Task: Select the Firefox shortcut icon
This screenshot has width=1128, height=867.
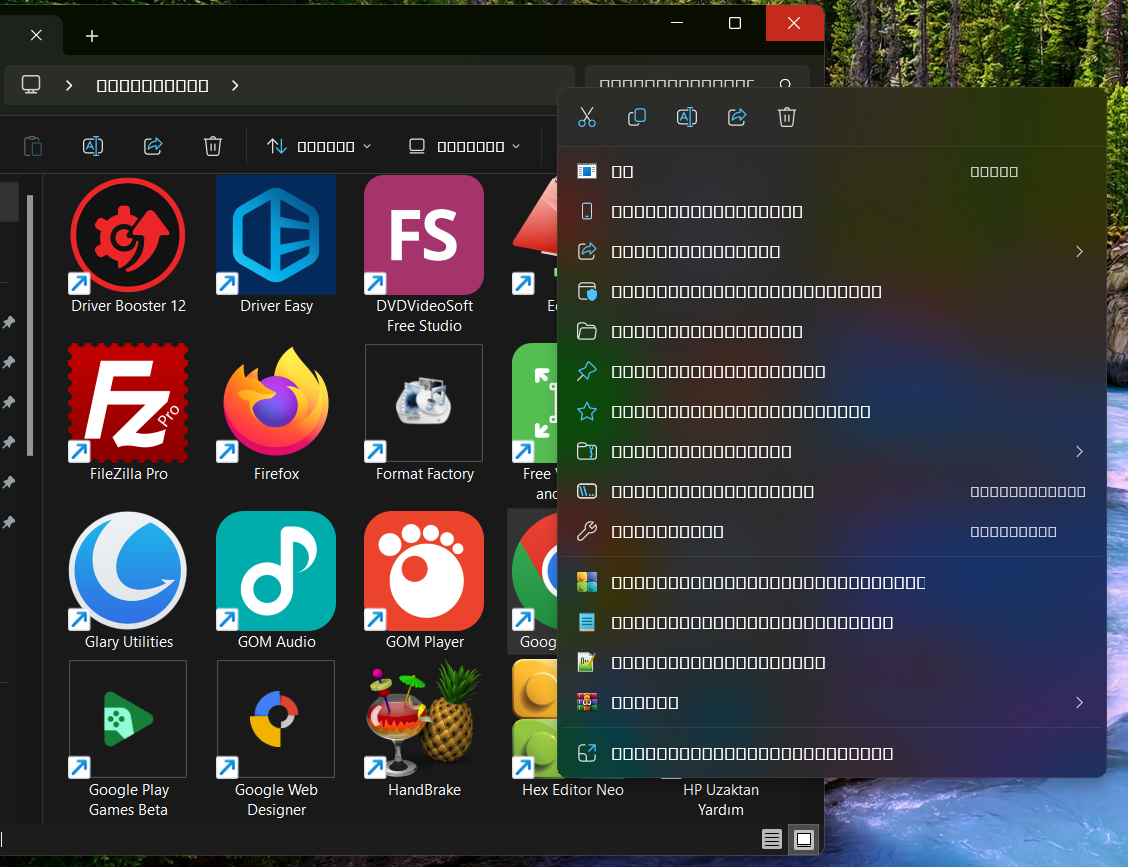Action: point(276,413)
